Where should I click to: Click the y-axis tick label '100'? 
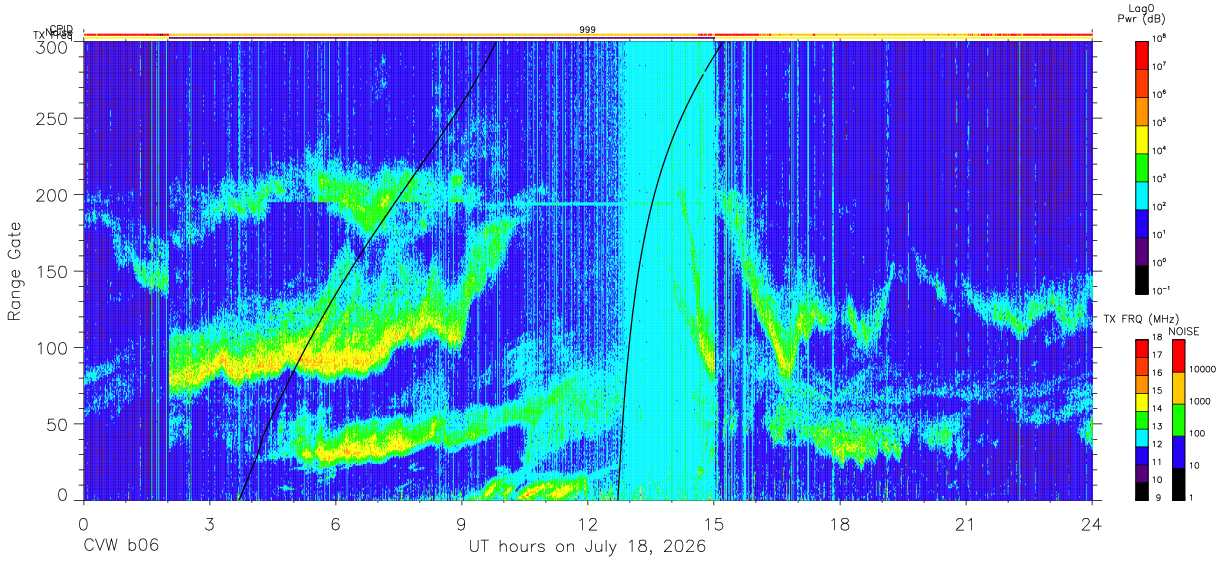[53, 347]
